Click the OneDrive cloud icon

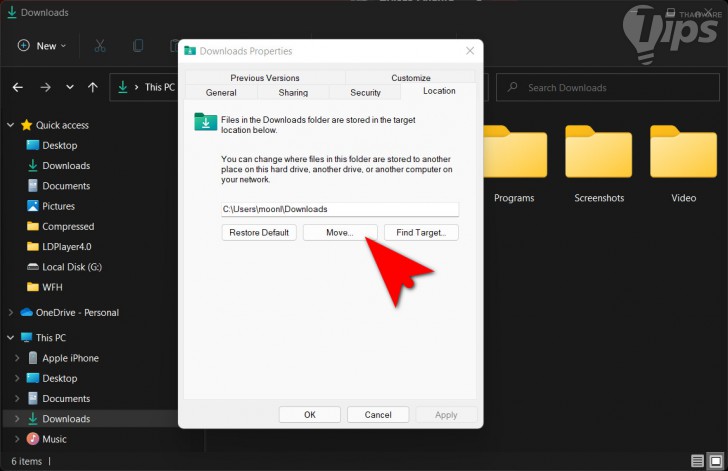coord(26,313)
